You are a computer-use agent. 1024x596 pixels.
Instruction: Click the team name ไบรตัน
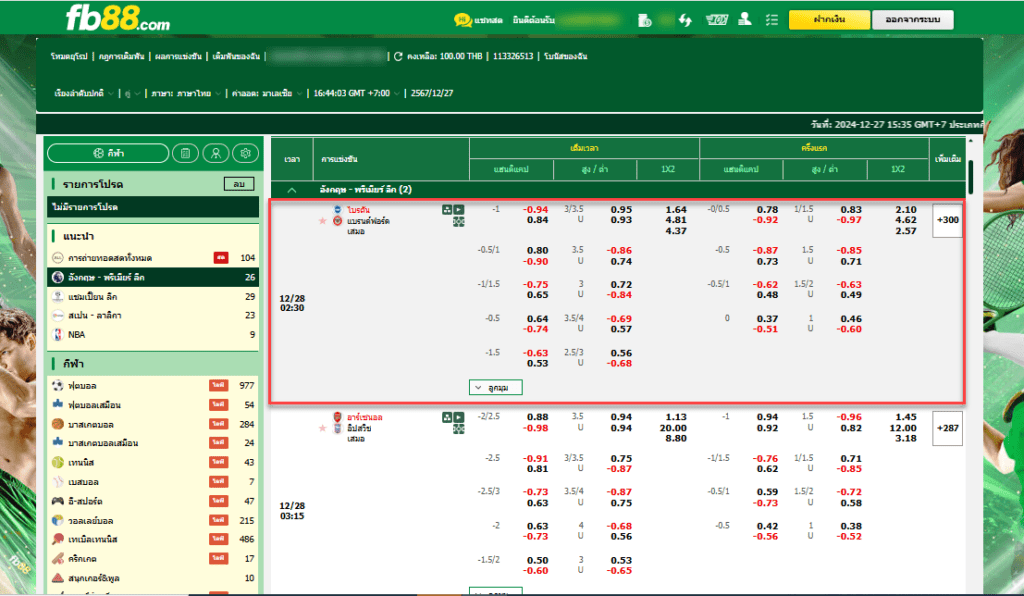pyautogui.click(x=359, y=210)
